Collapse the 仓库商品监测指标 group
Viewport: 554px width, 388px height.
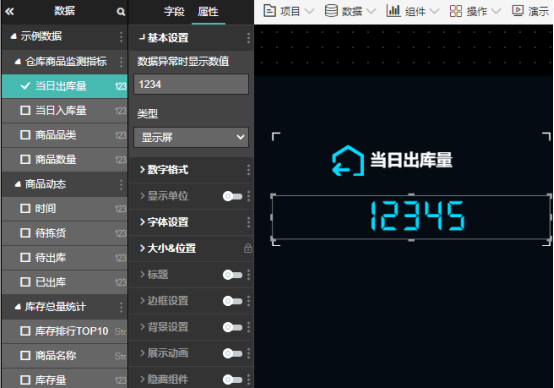point(18,62)
